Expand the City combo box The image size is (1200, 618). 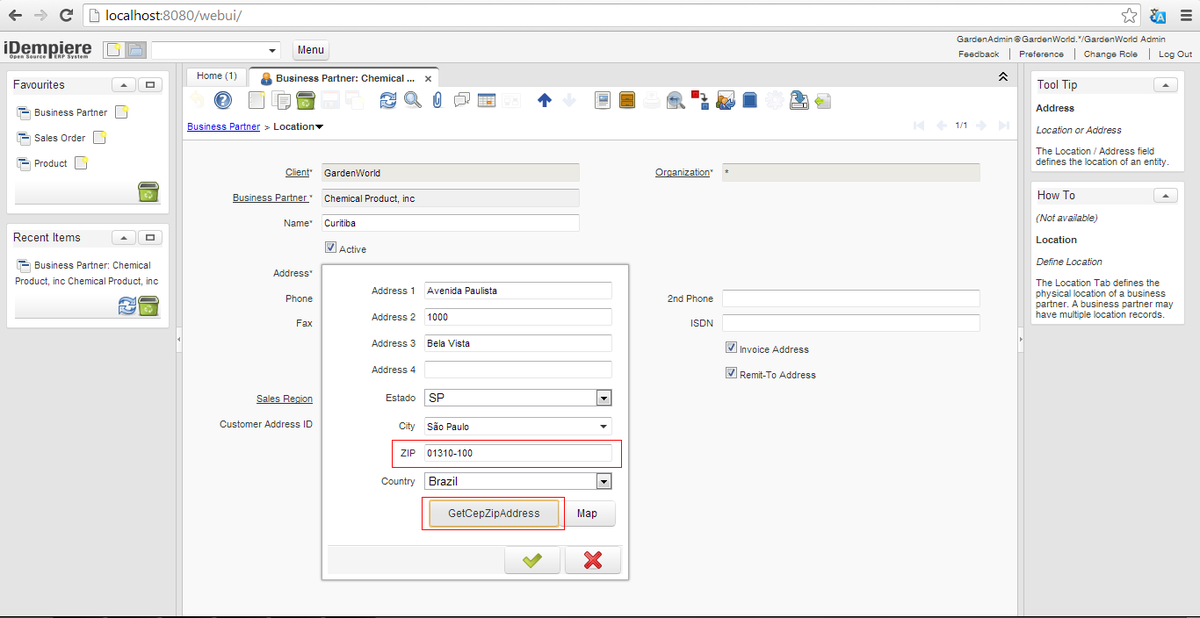tap(603, 427)
